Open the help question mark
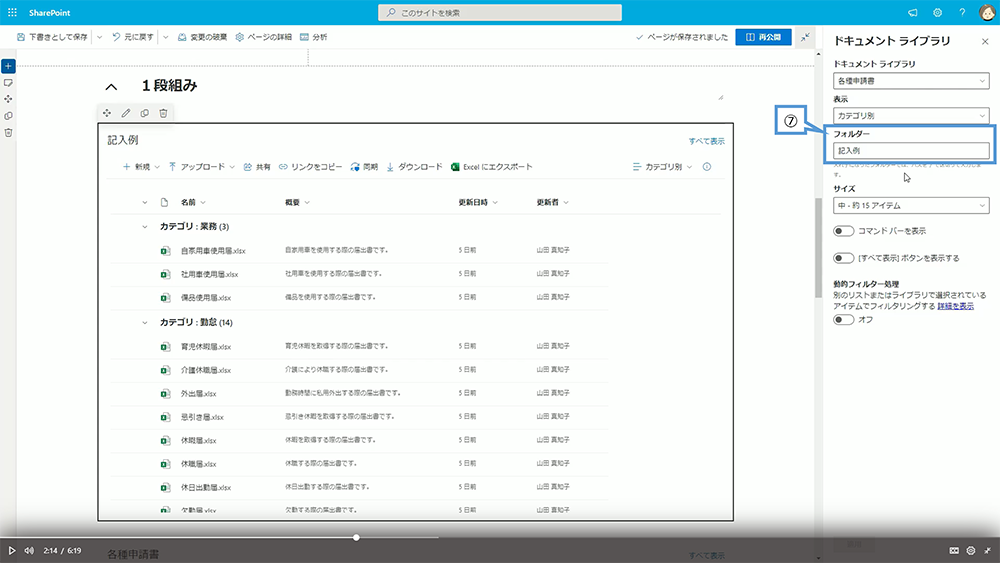This screenshot has height=563, width=1000. pyautogui.click(x=962, y=12)
